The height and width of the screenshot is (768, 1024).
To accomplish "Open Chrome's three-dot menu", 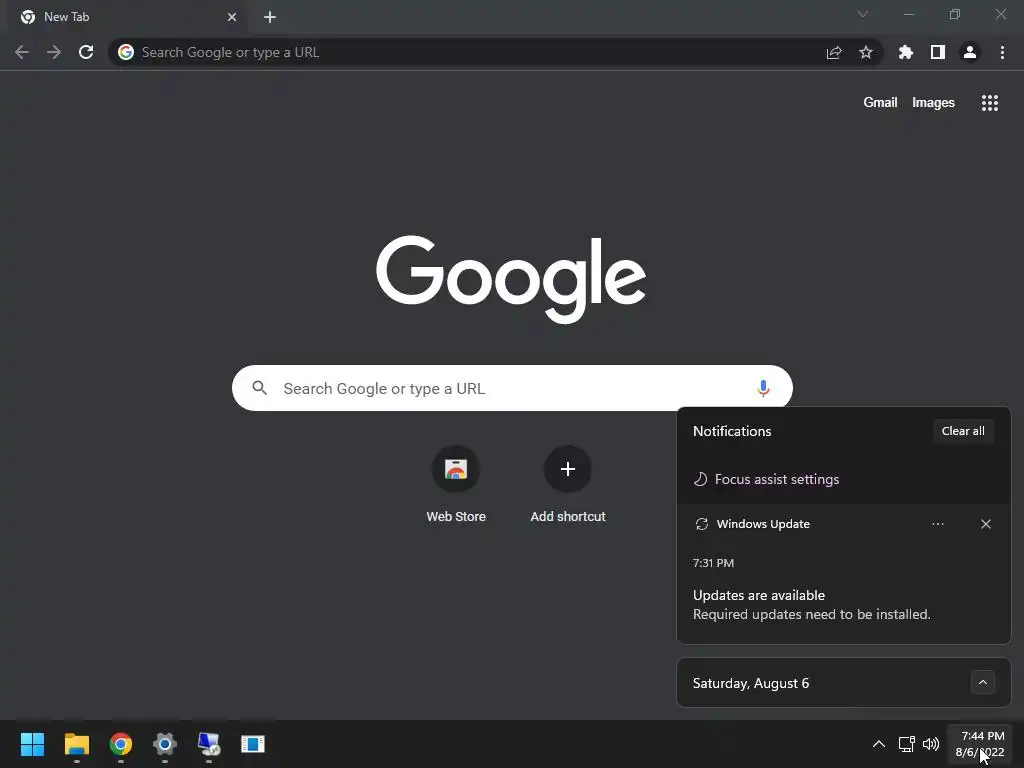I will point(1002,52).
